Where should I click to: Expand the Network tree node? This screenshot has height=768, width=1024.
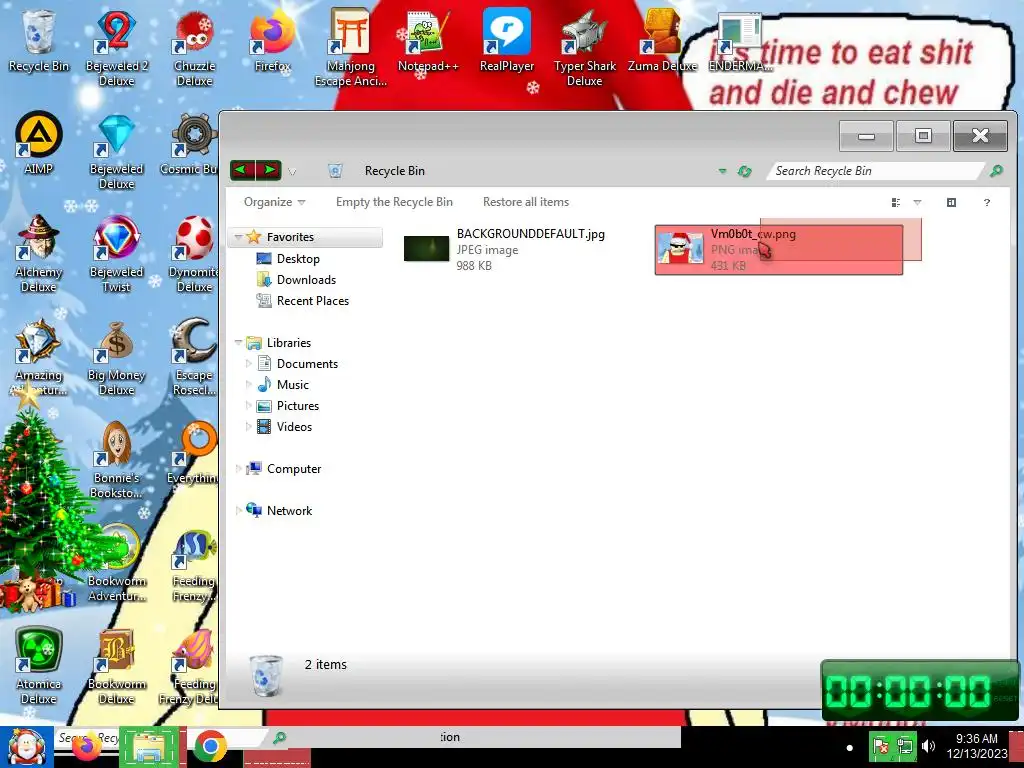238,511
